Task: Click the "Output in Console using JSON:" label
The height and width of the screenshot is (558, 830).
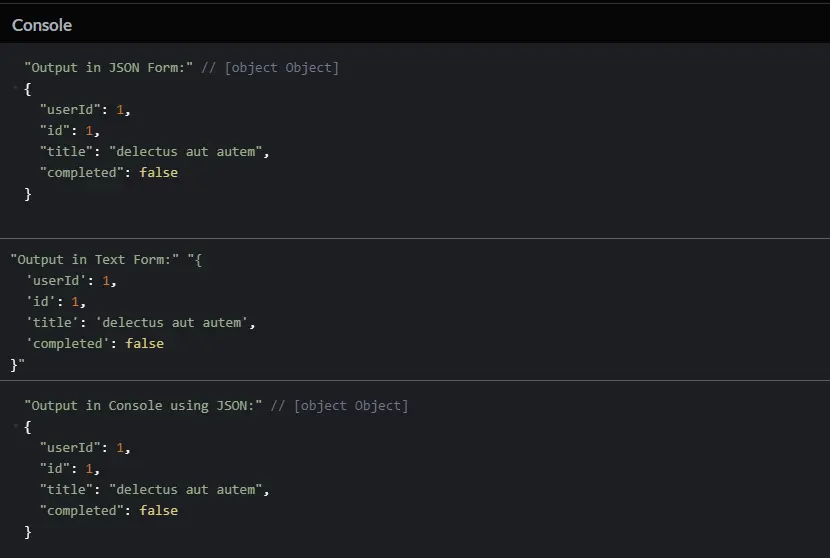Action: 143,406
